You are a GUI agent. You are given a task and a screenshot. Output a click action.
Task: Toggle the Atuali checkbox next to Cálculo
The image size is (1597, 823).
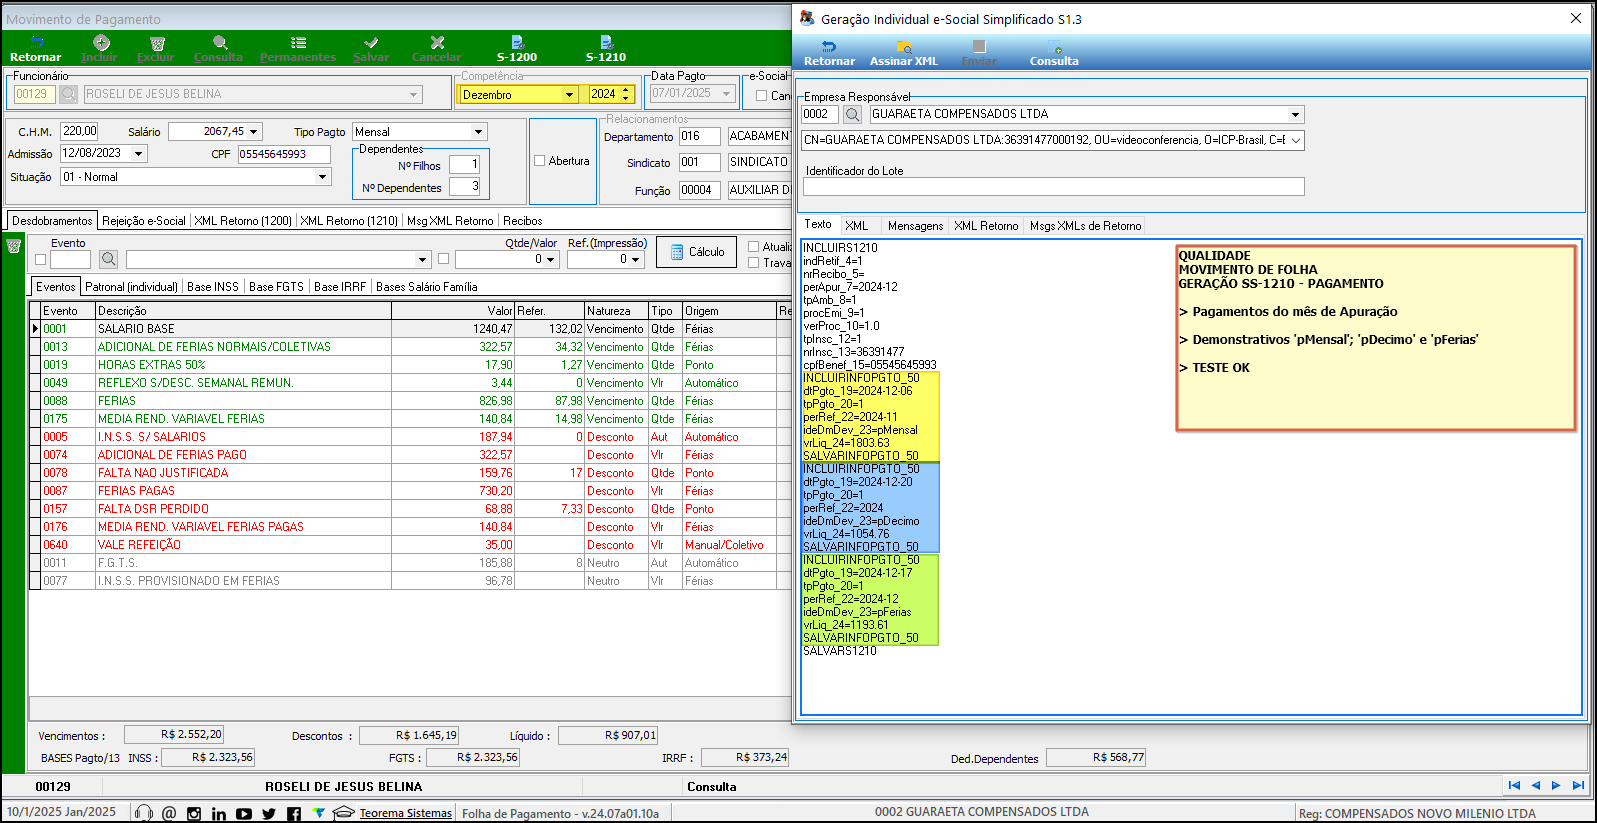[754, 247]
